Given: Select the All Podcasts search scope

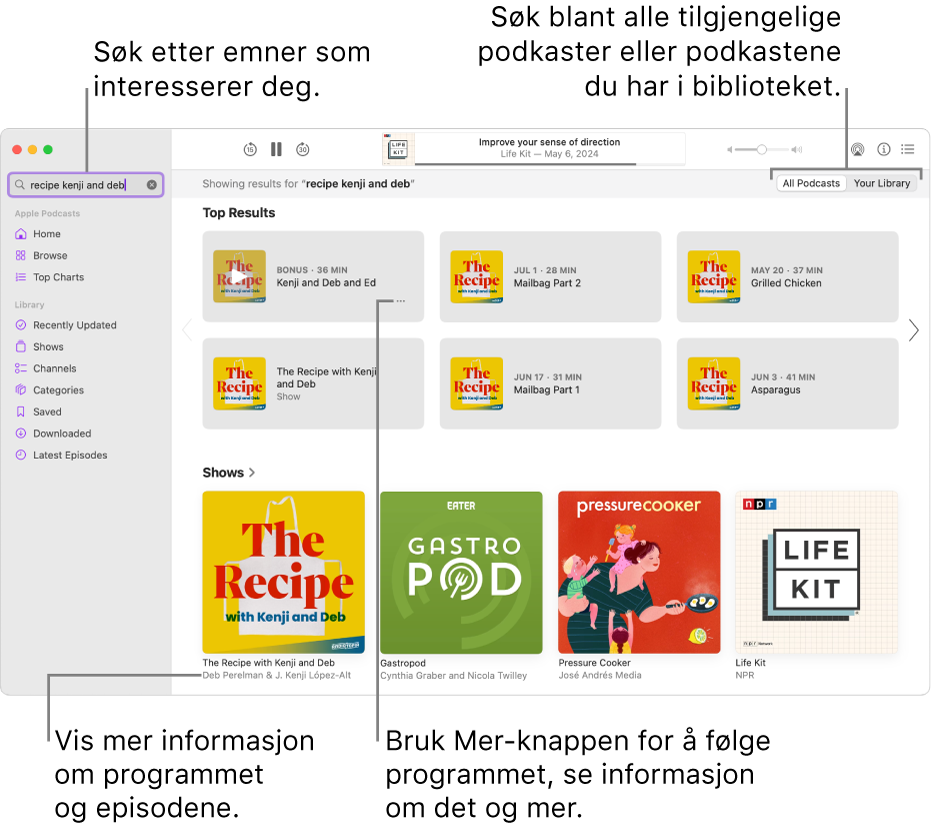Looking at the screenshot, I should tap(811, 183).
